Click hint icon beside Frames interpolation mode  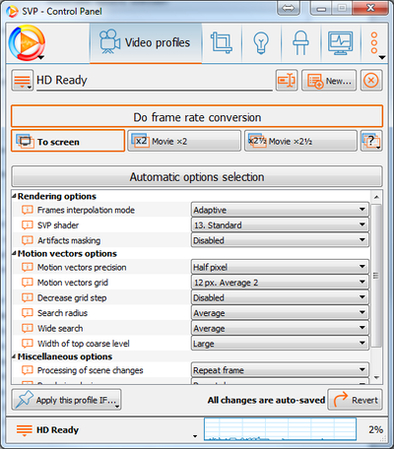27,210
